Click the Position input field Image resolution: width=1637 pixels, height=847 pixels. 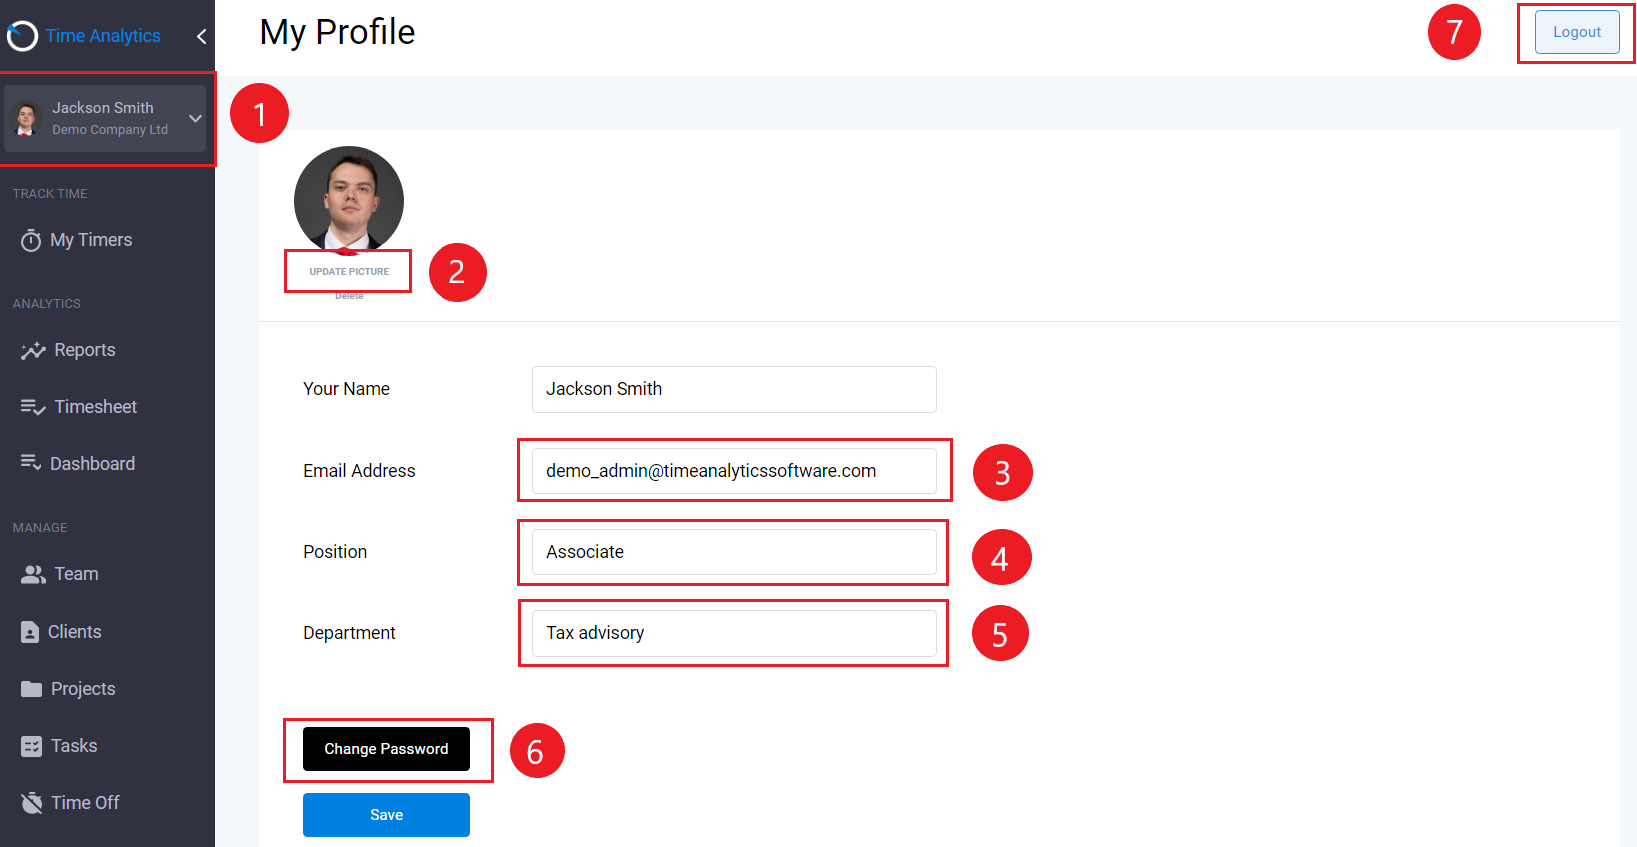click(734, 552)
